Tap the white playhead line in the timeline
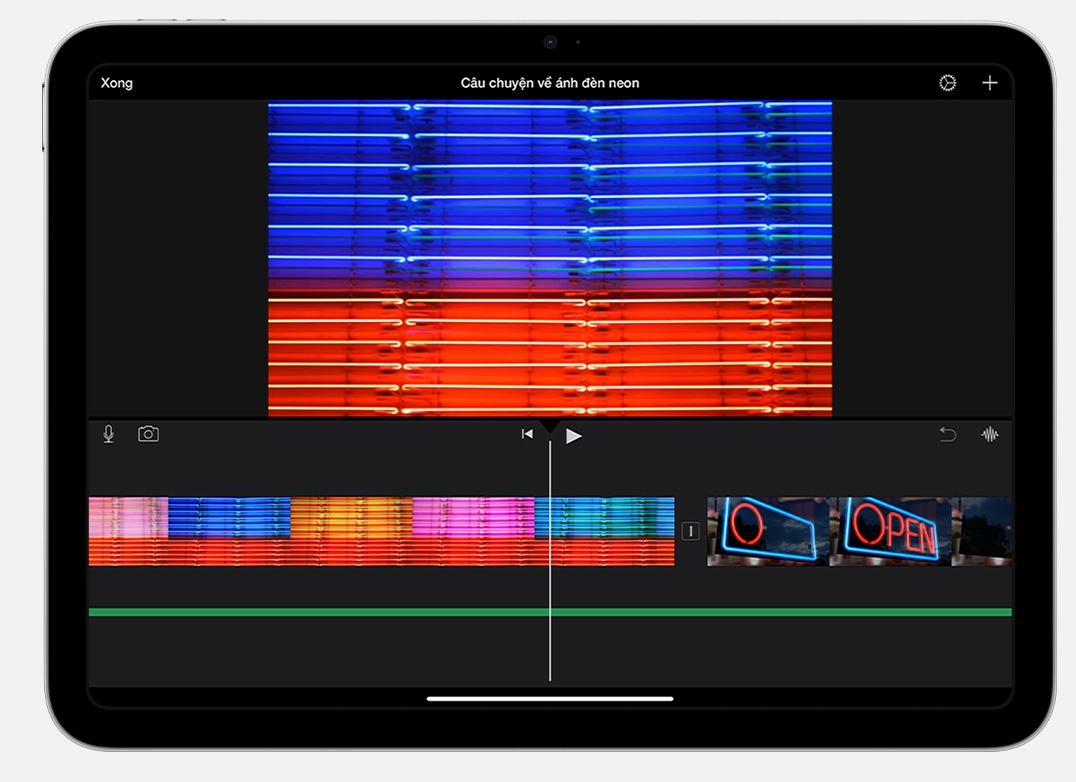1076x782 pixels. pos(550,640)
